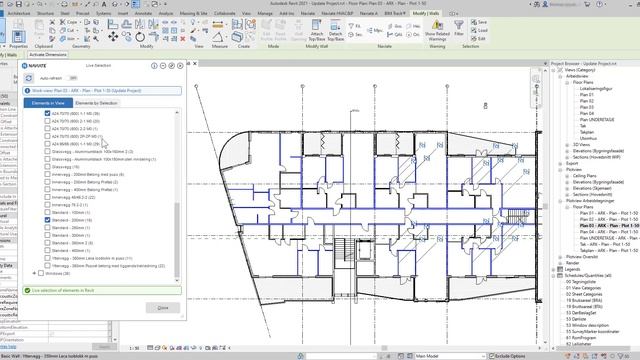Check the Innervegg 78 2-2 (1) checkbox
This screenshot has width=640, height=360.
pos(47,204)
